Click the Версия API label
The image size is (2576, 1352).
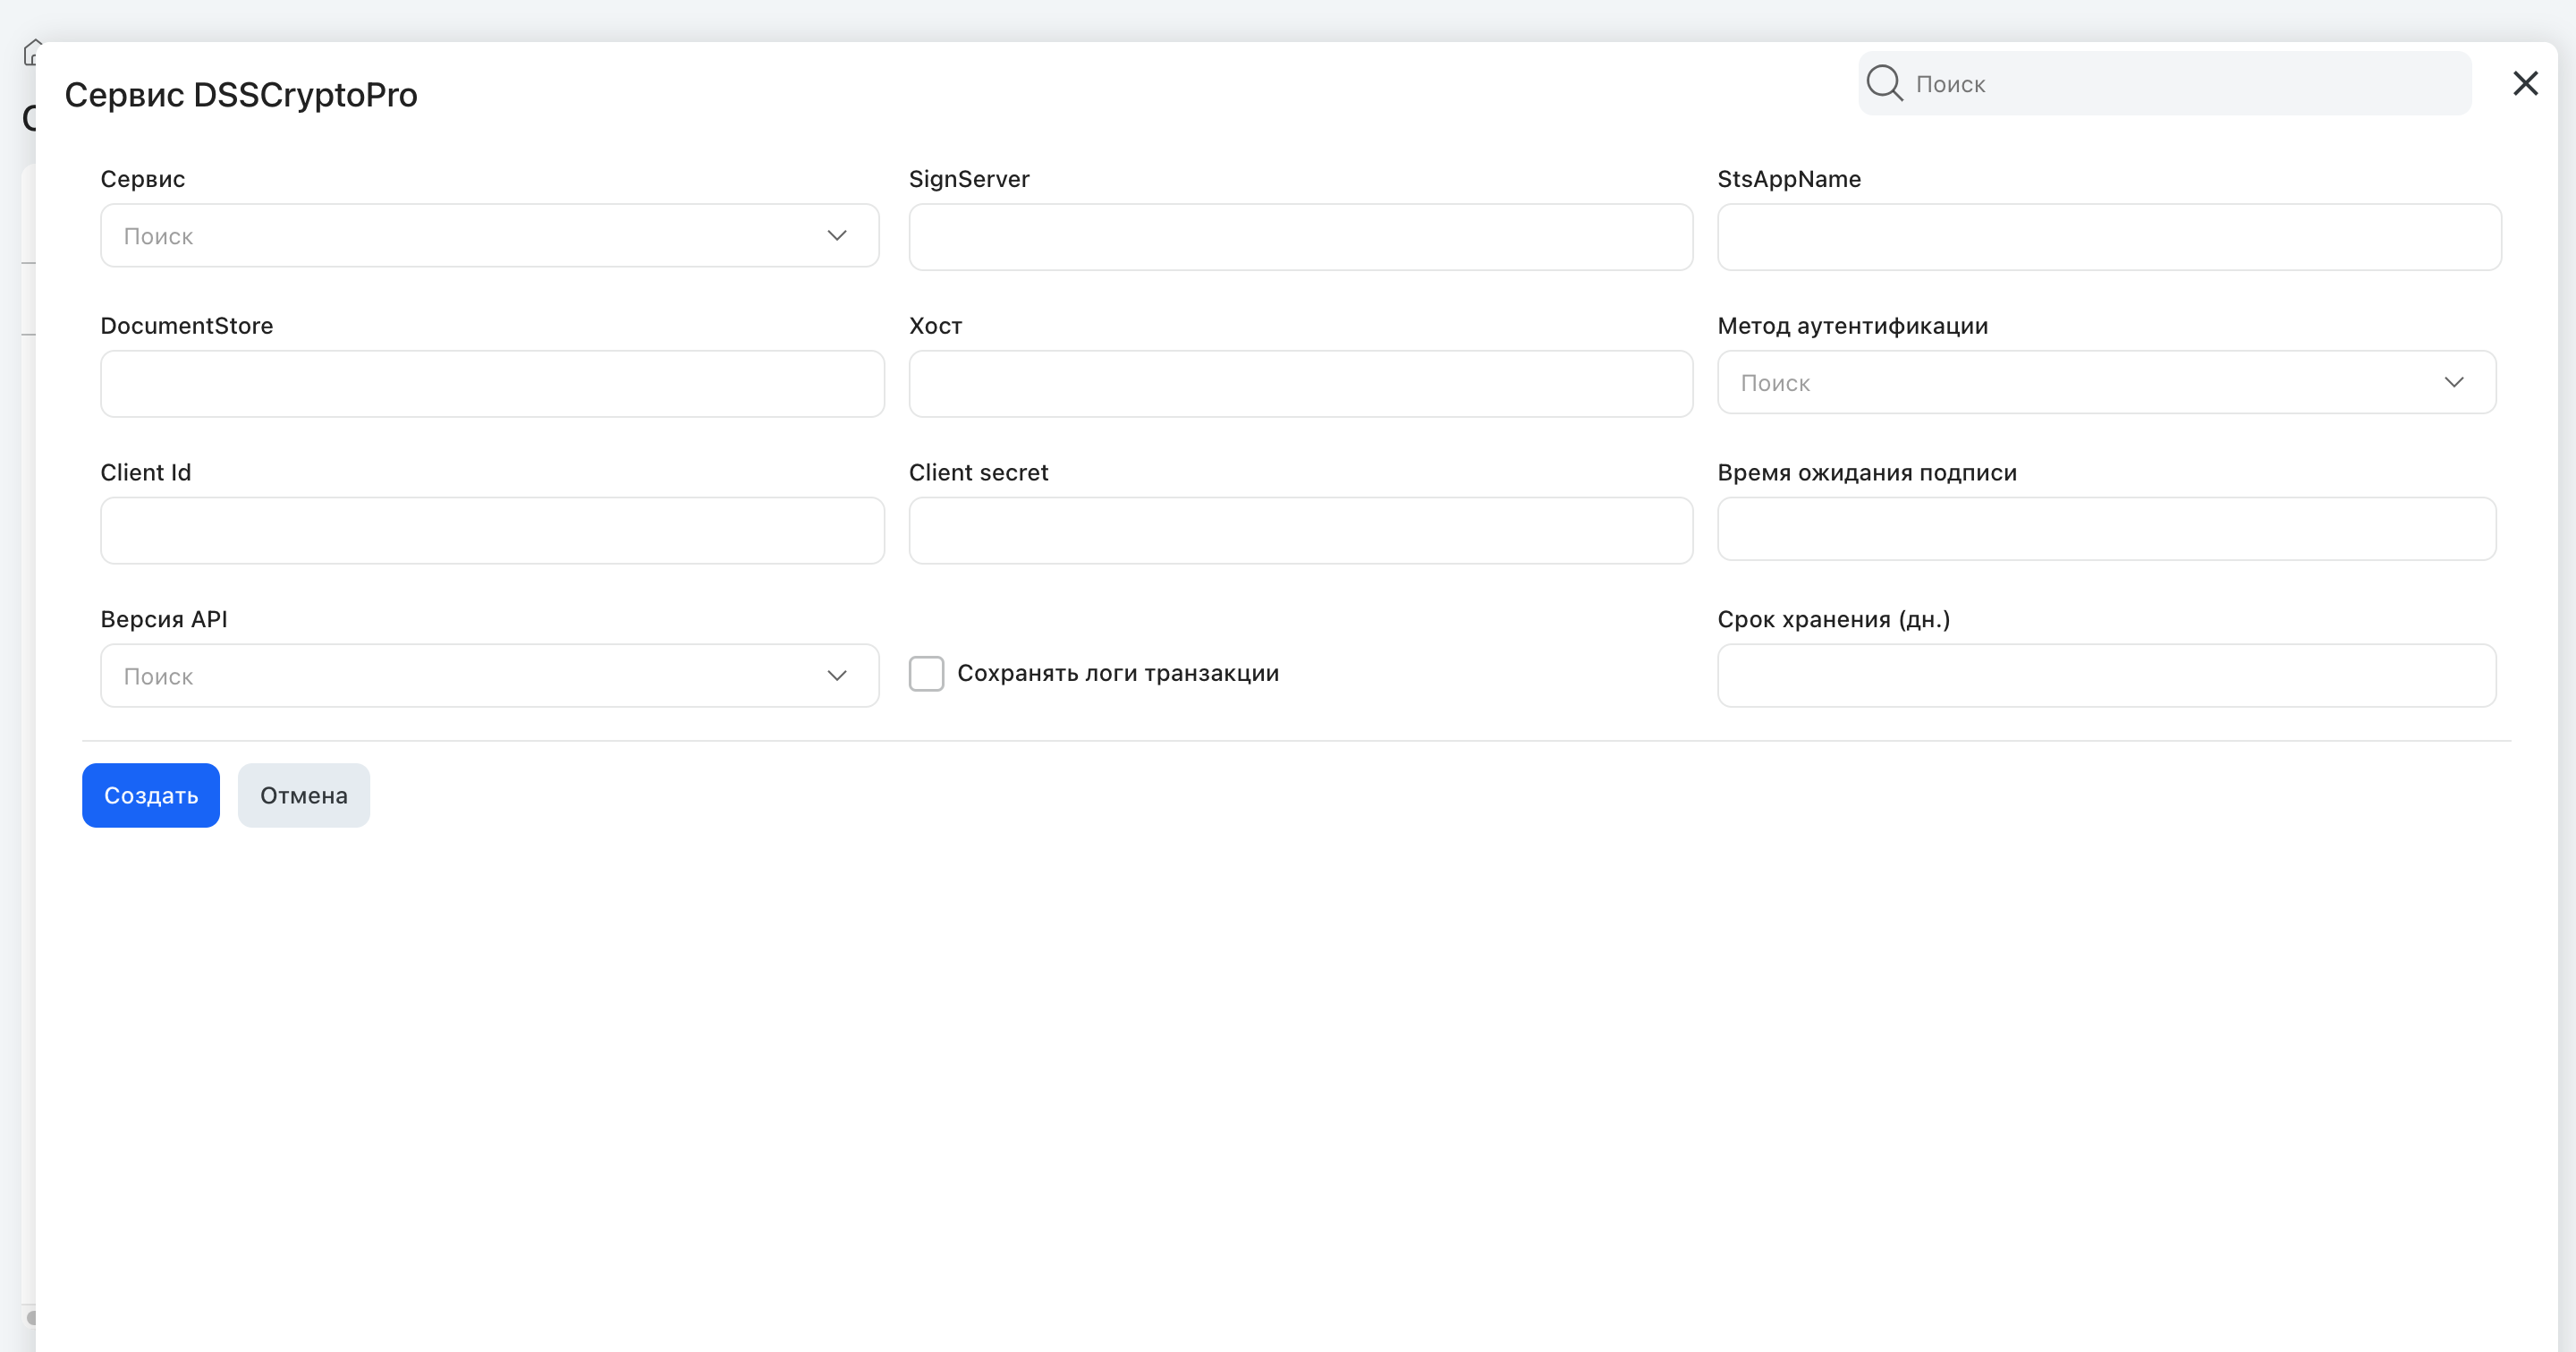(164, 620)
